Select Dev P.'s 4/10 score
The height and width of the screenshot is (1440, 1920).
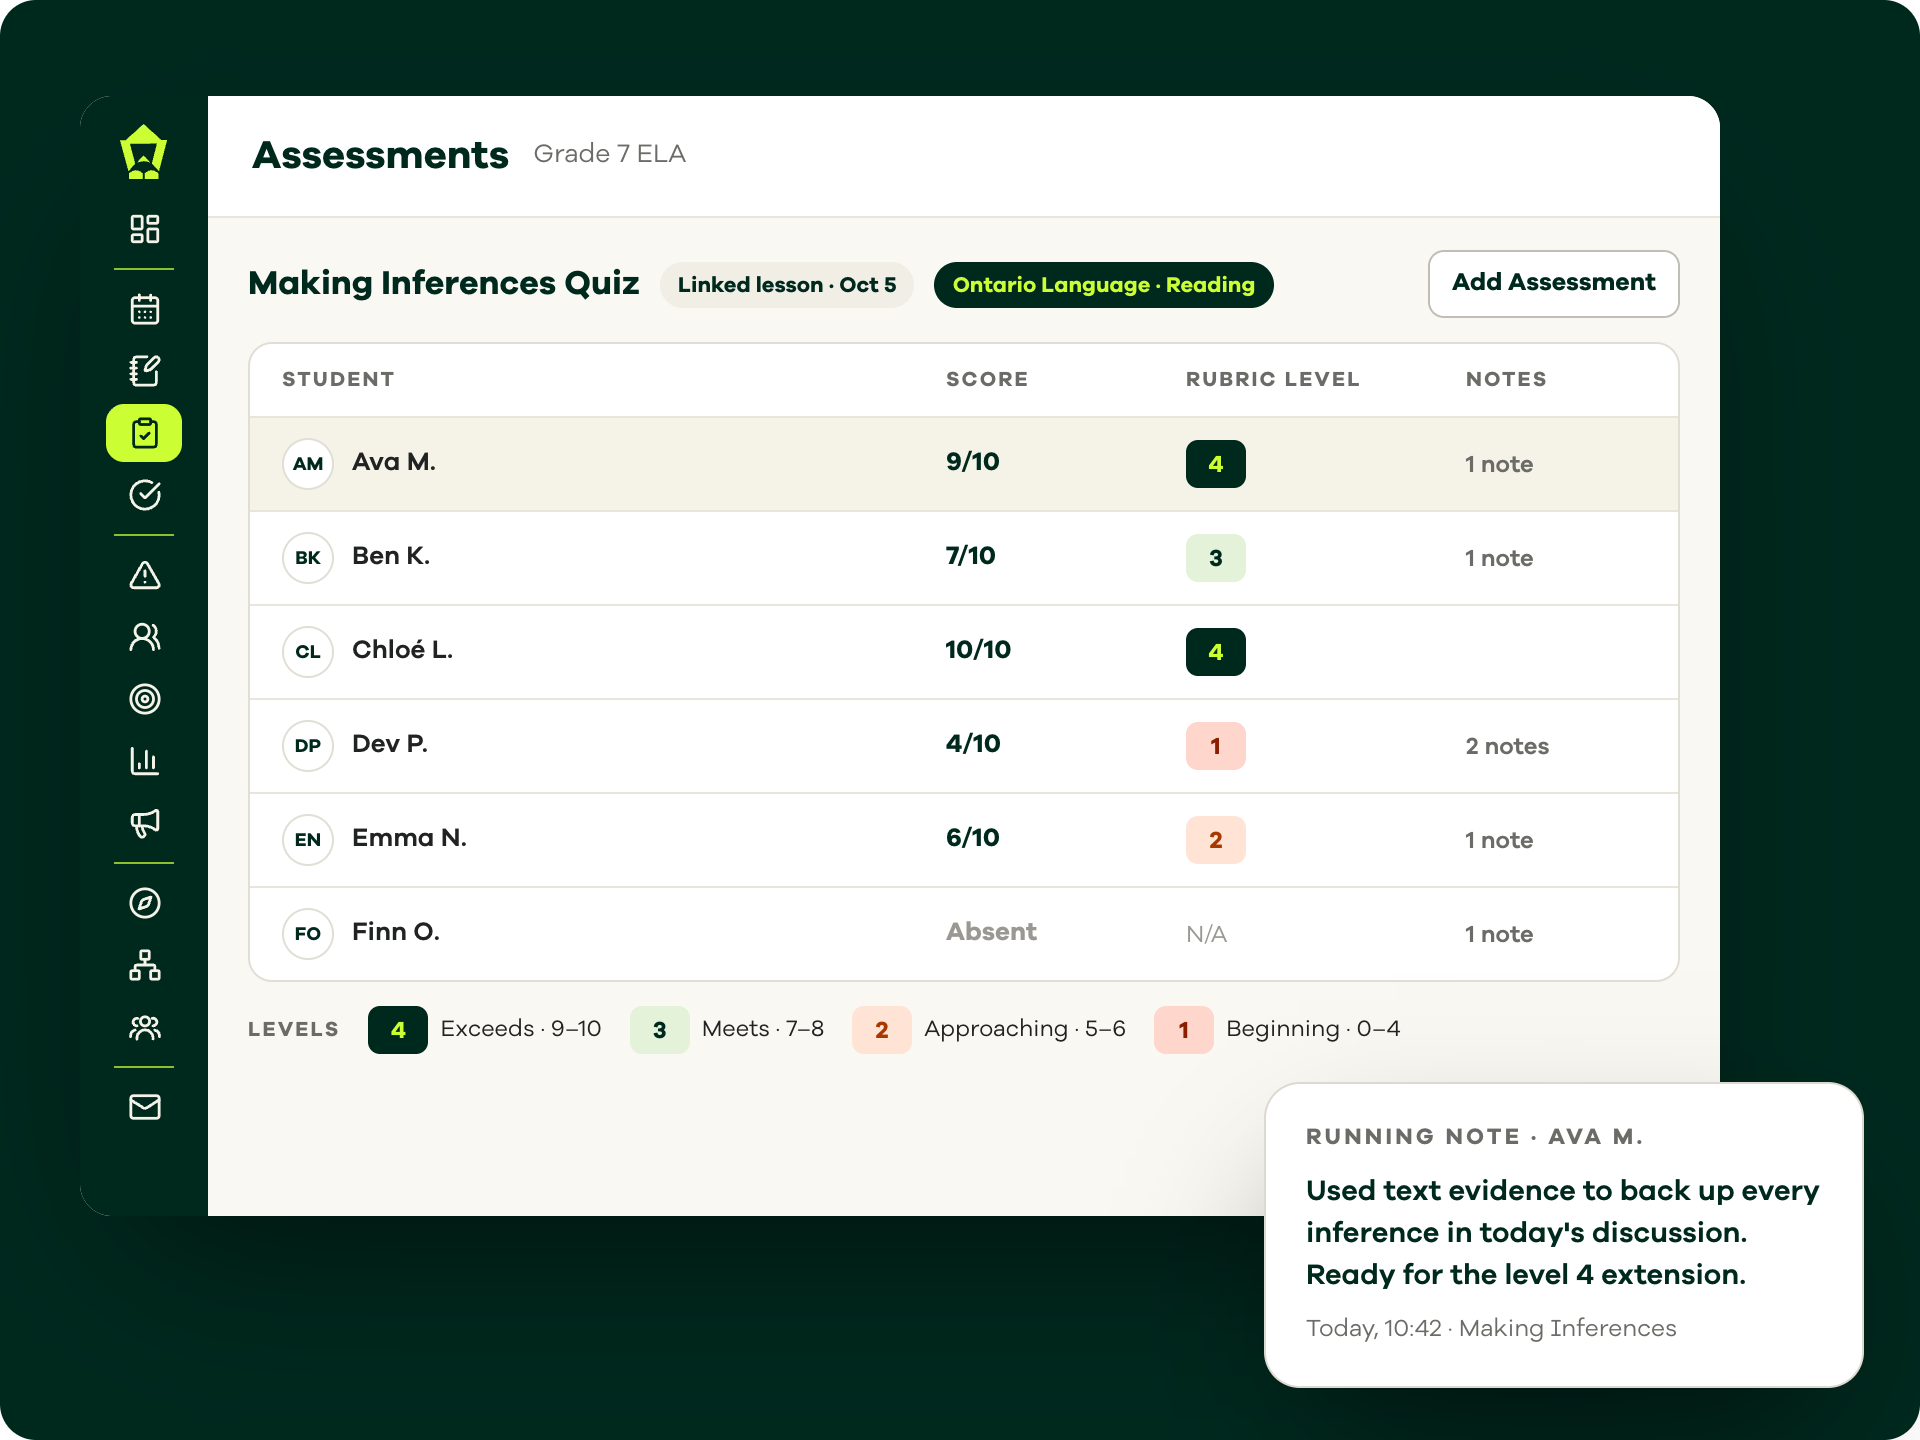973,744
